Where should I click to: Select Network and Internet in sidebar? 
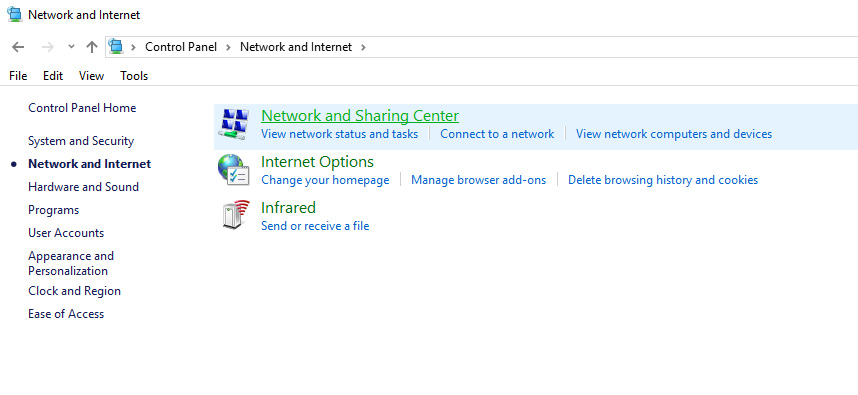[90, 164]
